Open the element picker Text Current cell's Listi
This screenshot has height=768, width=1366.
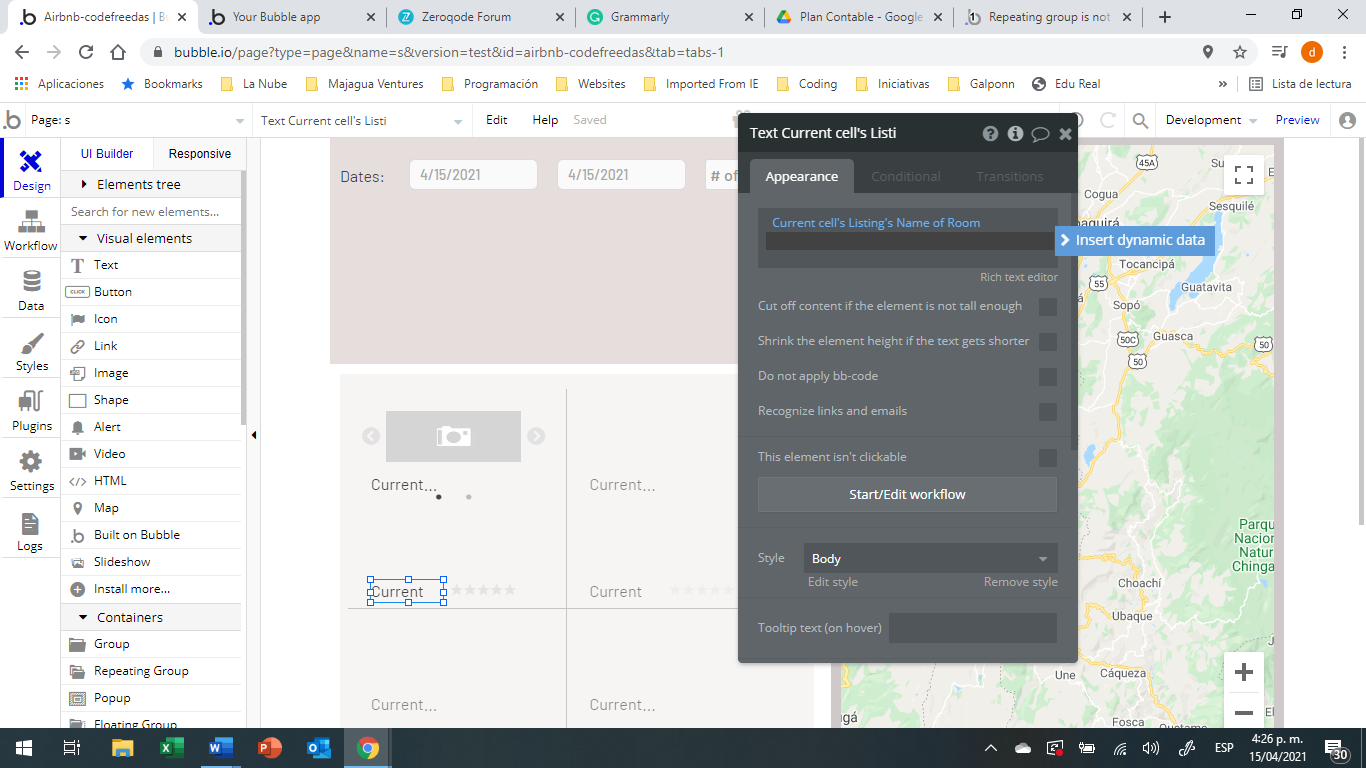point(362,121)
